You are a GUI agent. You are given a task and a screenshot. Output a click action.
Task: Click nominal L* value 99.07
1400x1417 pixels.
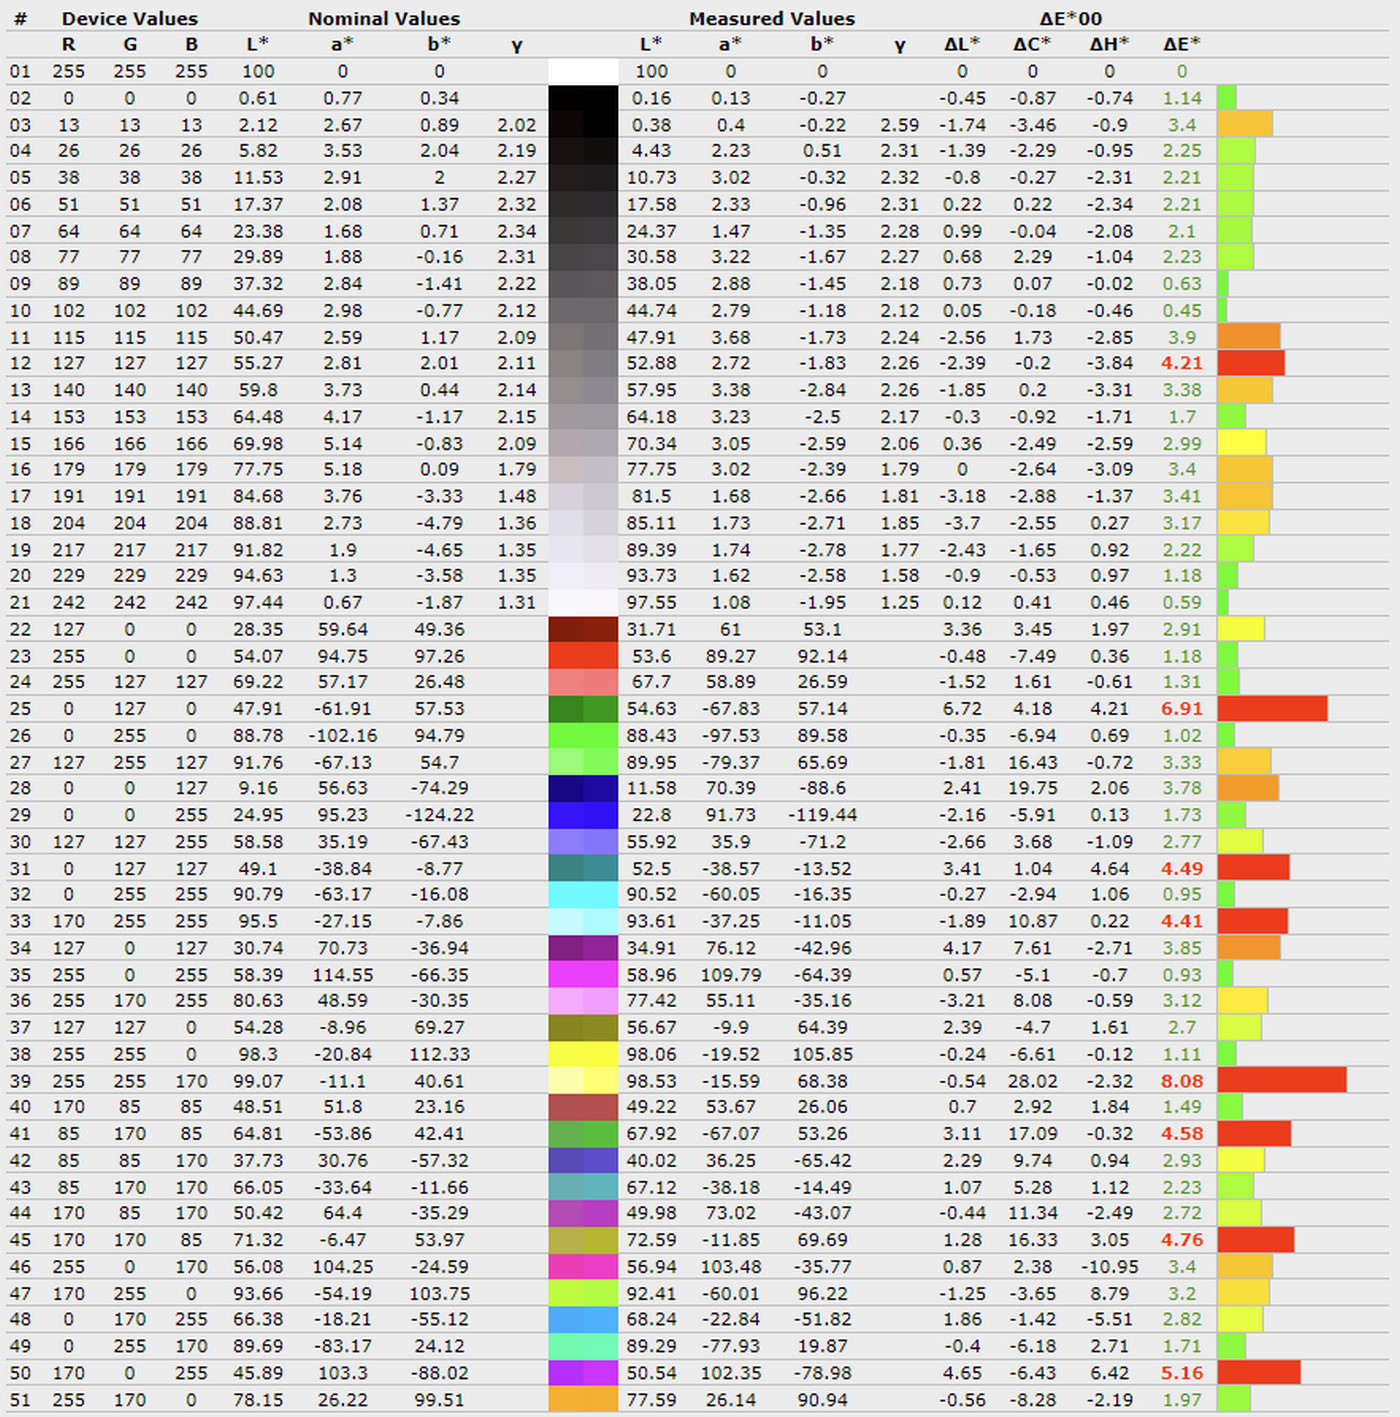pos(258,1081)
